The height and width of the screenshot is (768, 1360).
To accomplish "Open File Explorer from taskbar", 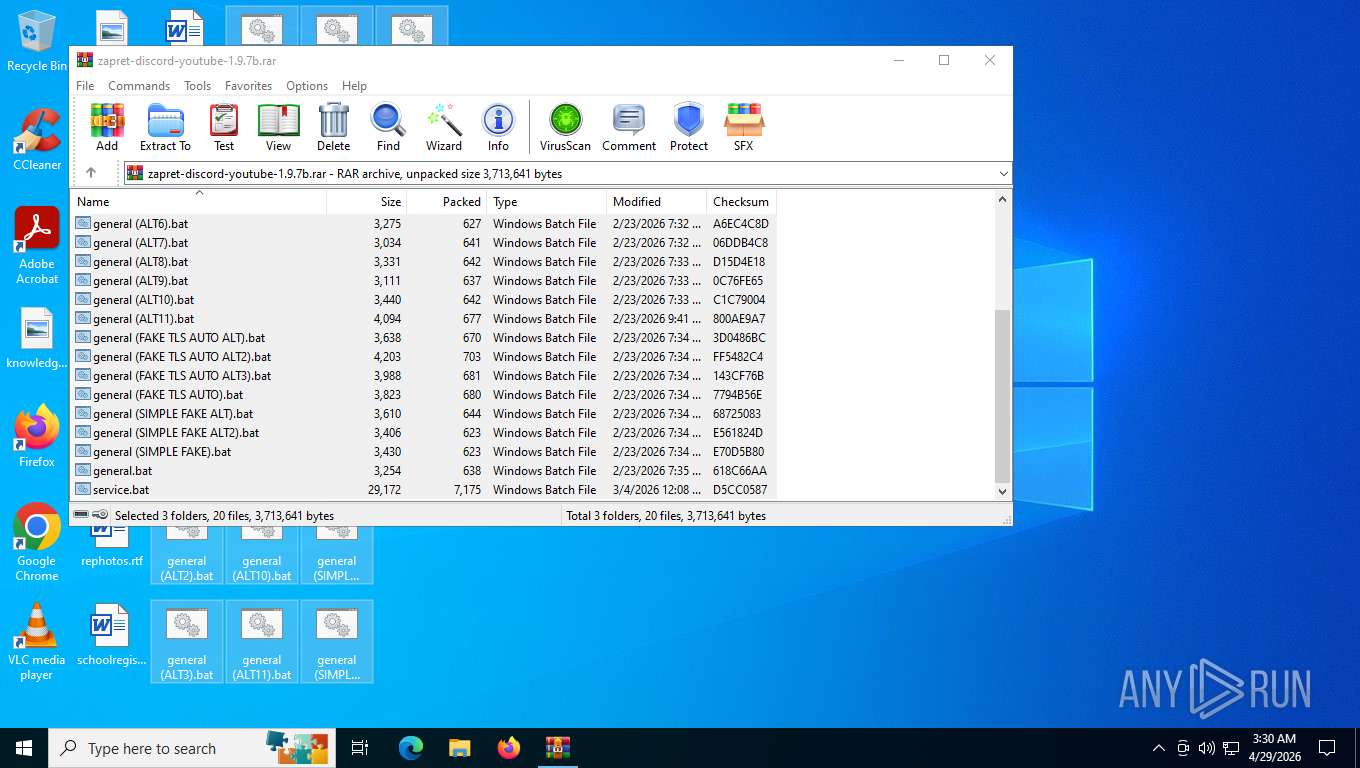I will [460, 748].
